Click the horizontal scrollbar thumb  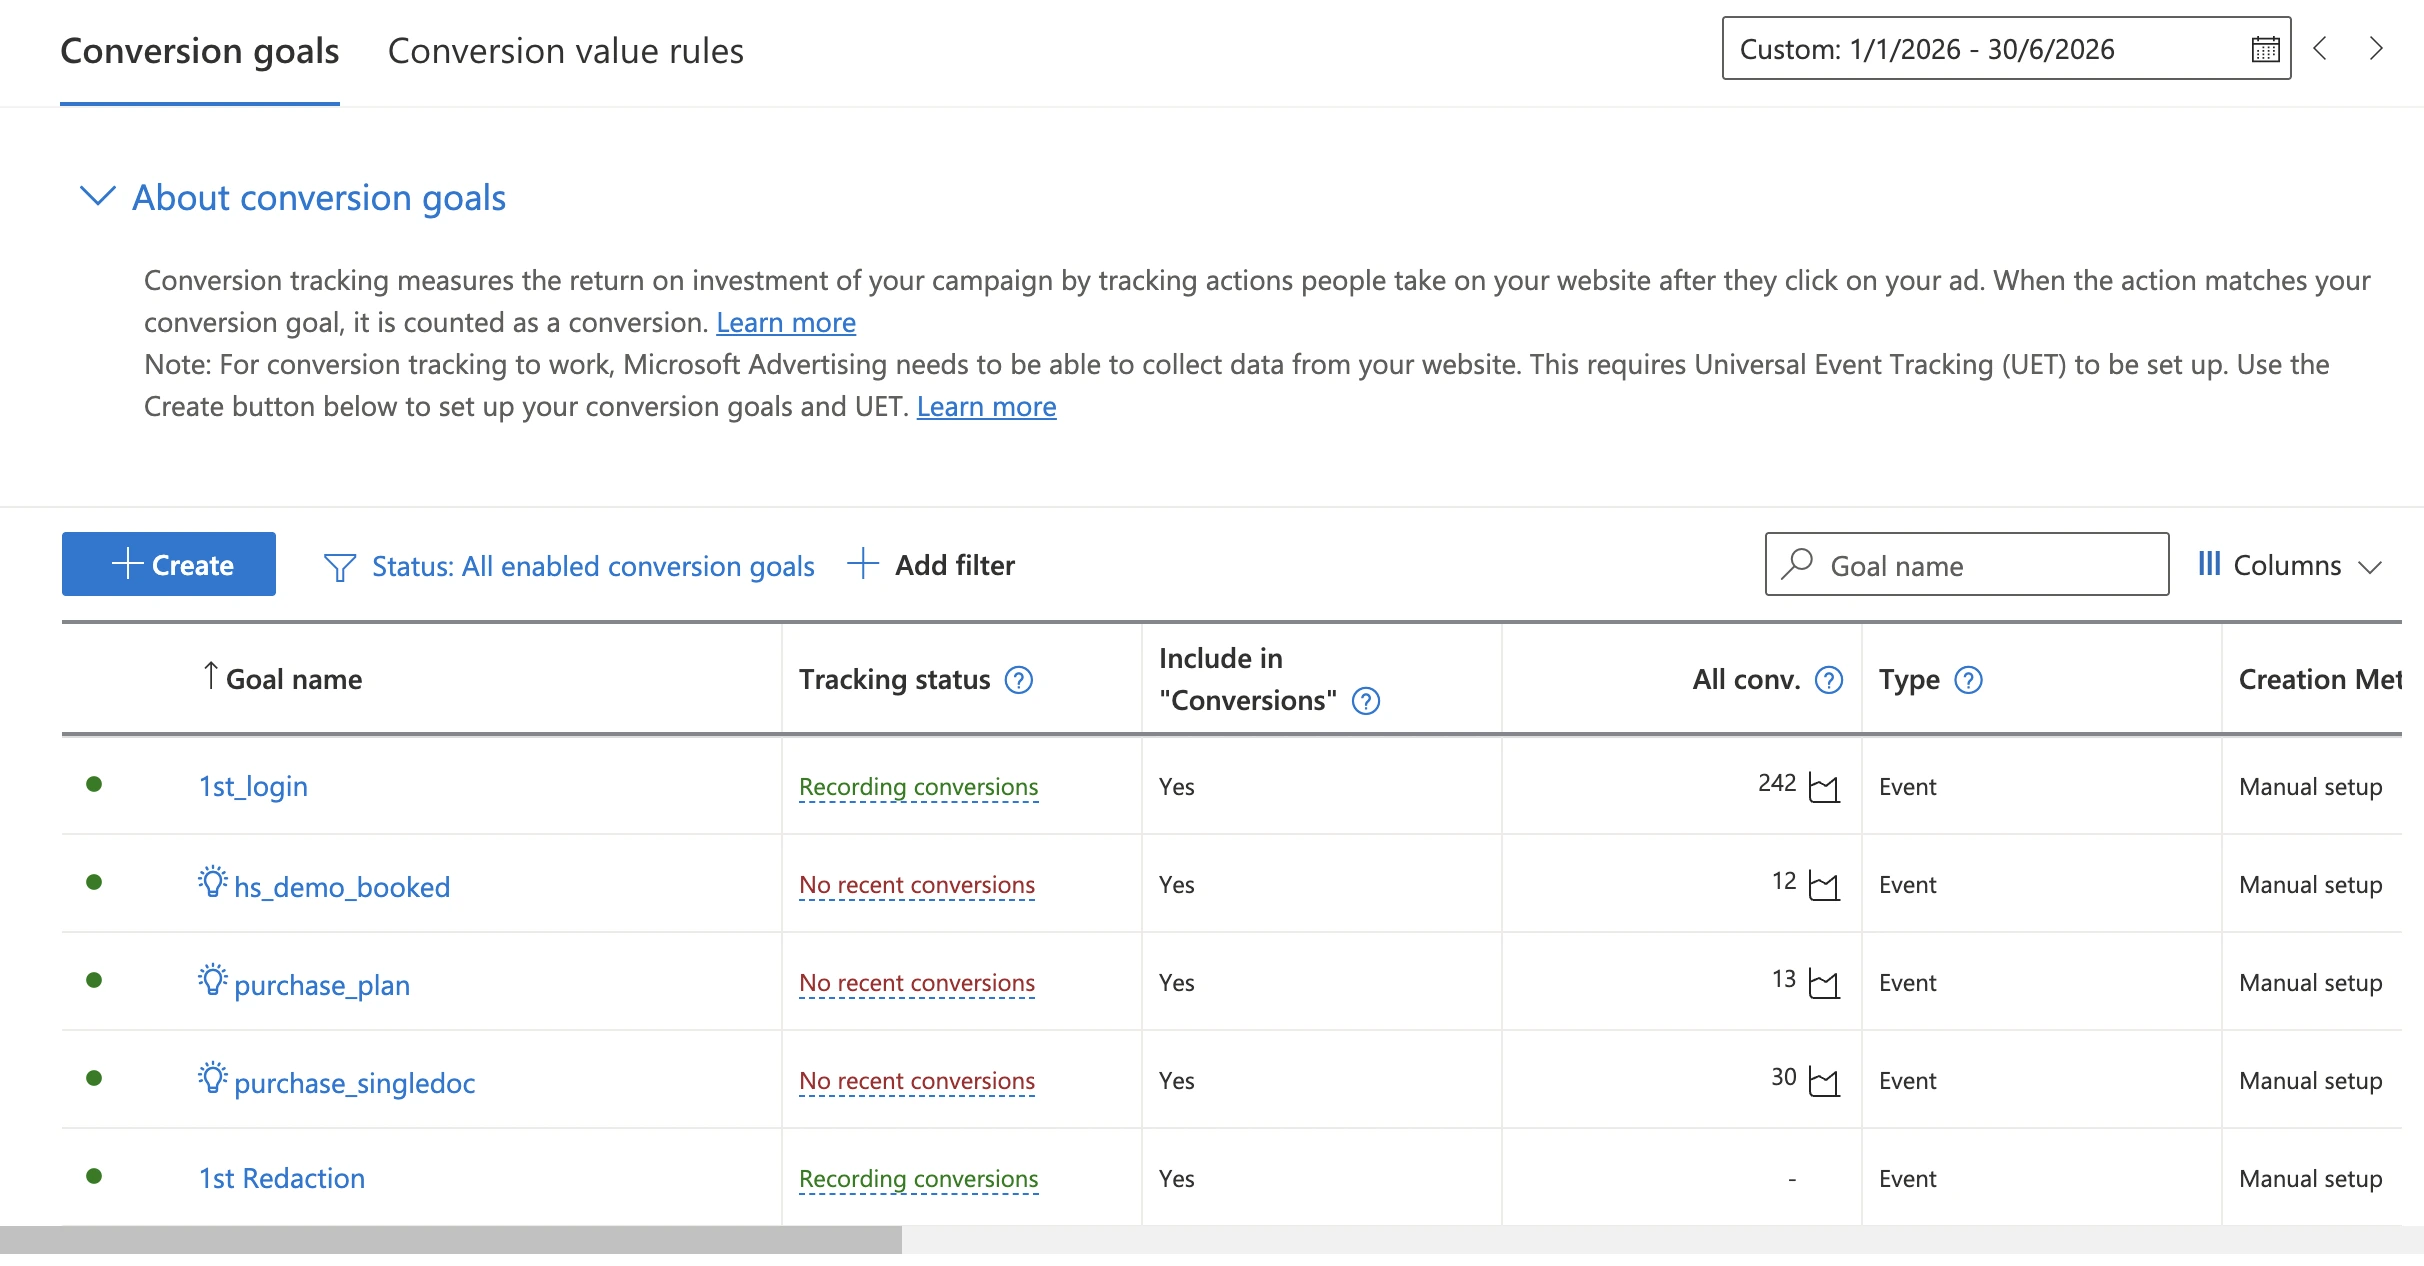(x=451, y=1240)
